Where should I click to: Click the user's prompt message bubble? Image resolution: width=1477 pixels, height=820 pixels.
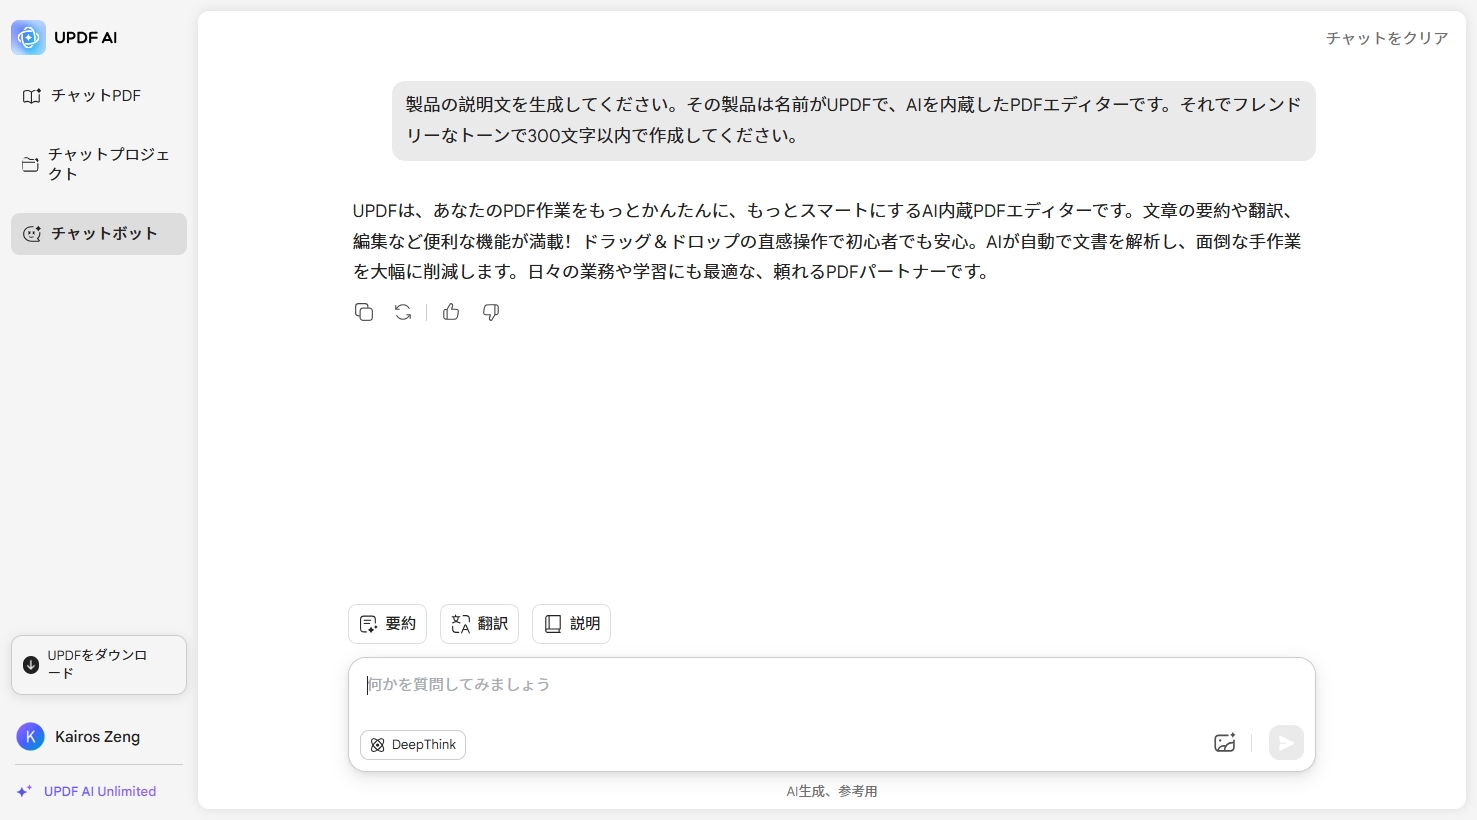pyautogui.click(x=854, y=121)
